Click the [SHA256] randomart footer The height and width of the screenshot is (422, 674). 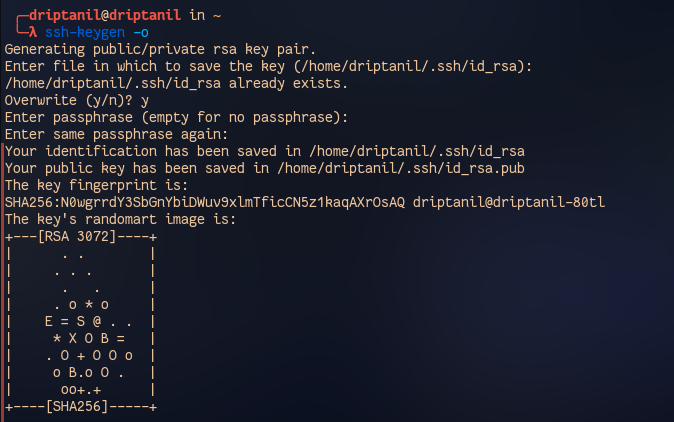tap(81, 406)
